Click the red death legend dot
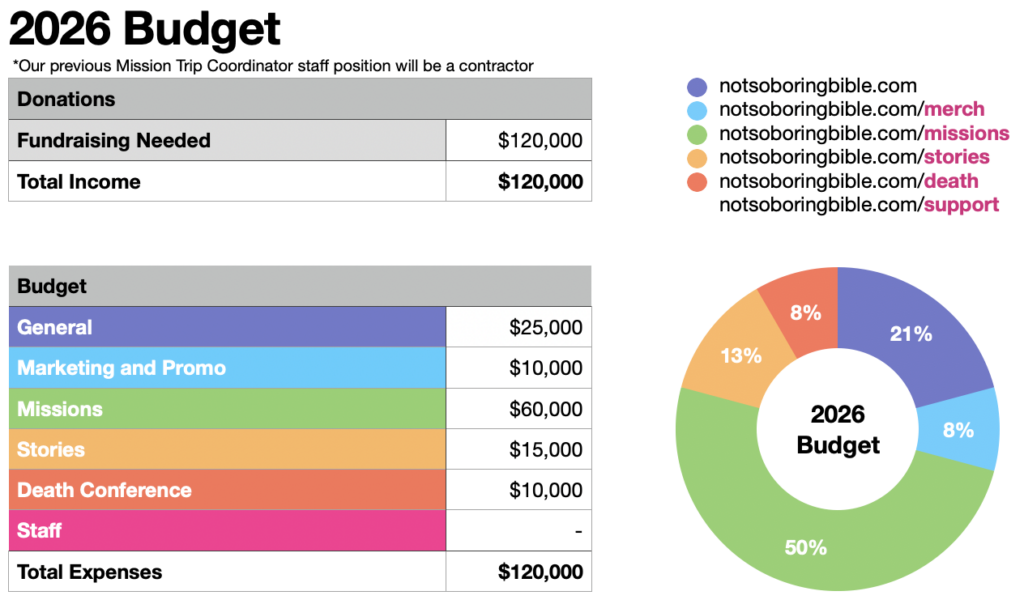The height and width of the screenshot is (604, 1024). pyautogui.click(x=698, y=182)
